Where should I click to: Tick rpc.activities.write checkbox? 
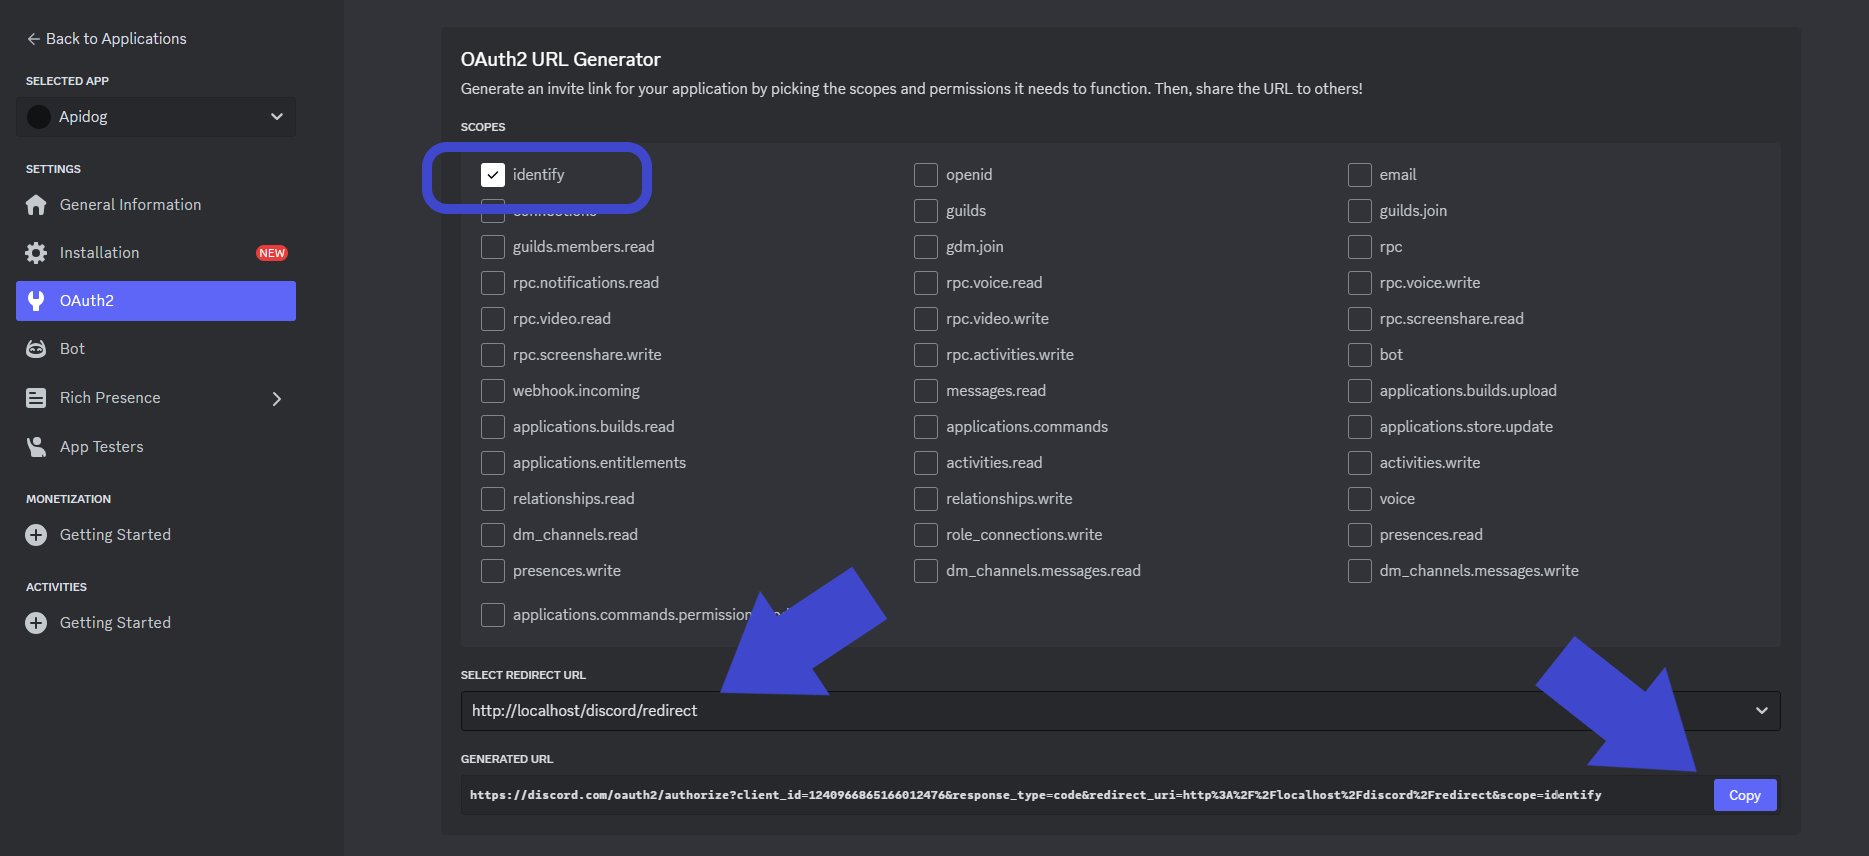[x=926, y=355]
